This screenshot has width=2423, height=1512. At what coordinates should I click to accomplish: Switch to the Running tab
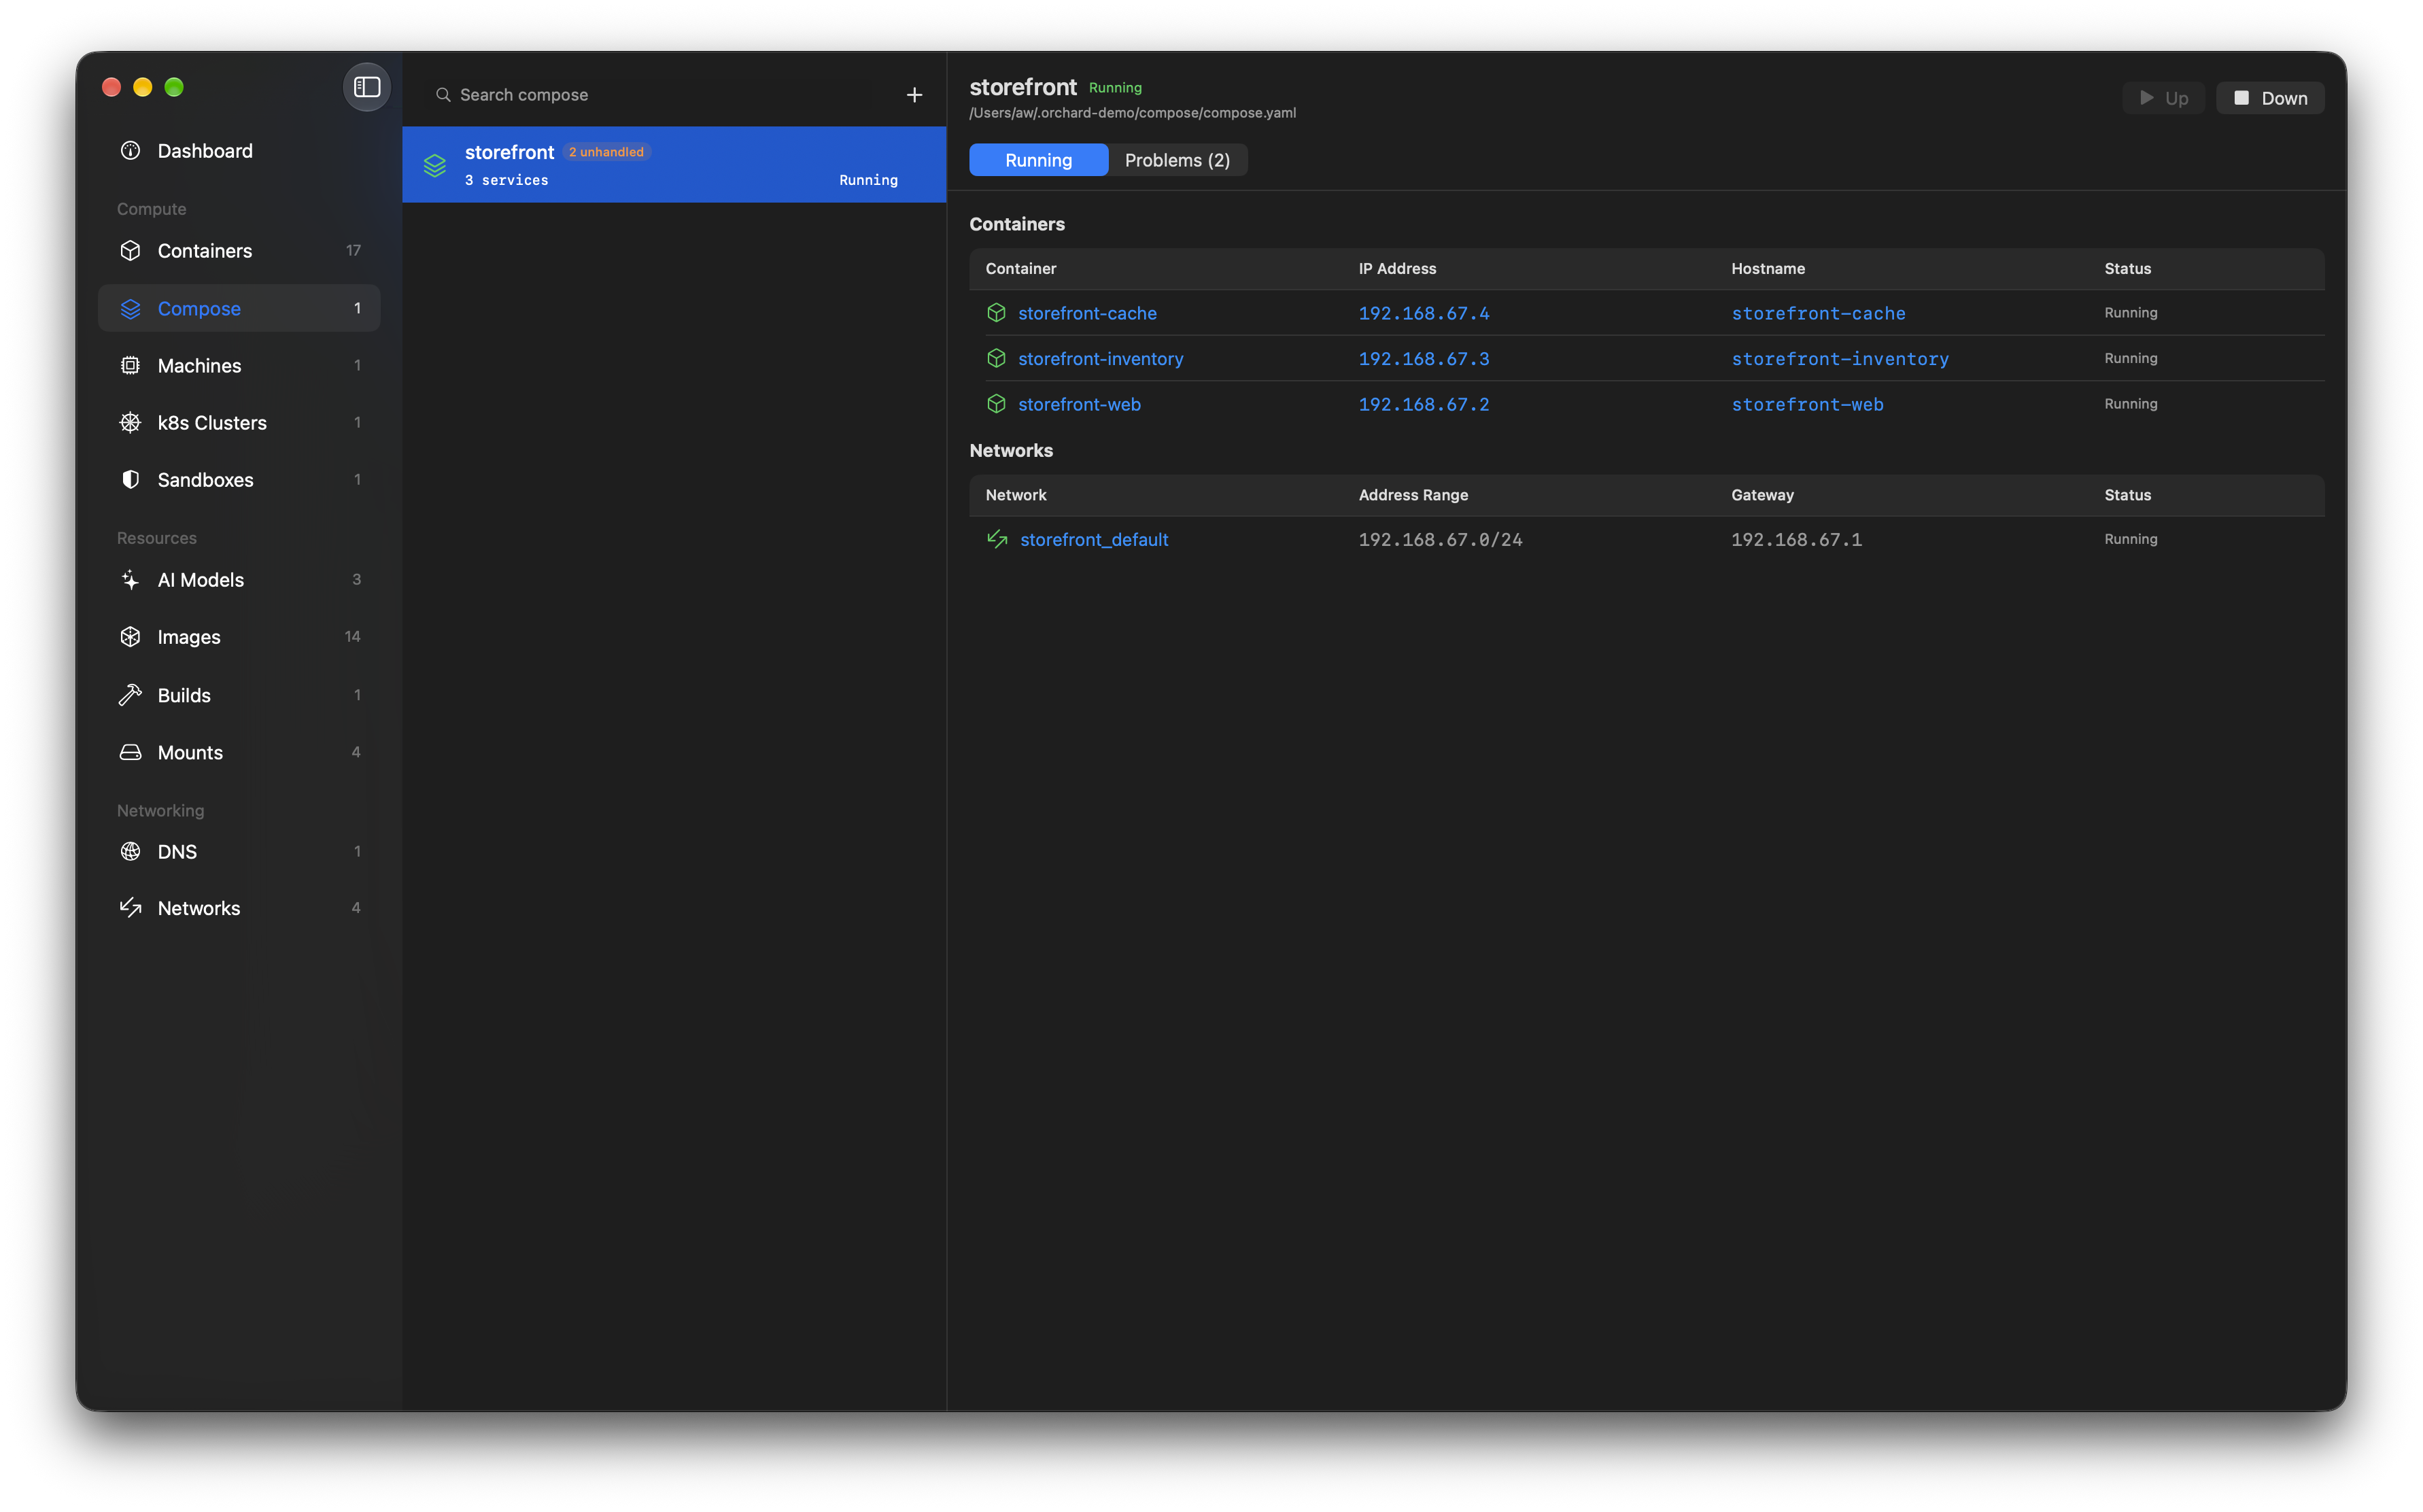1038,160
